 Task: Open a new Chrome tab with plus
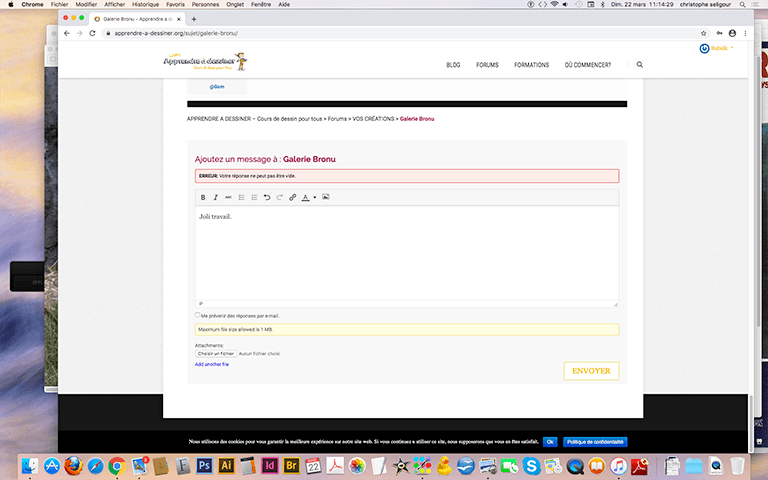point(194,19)
